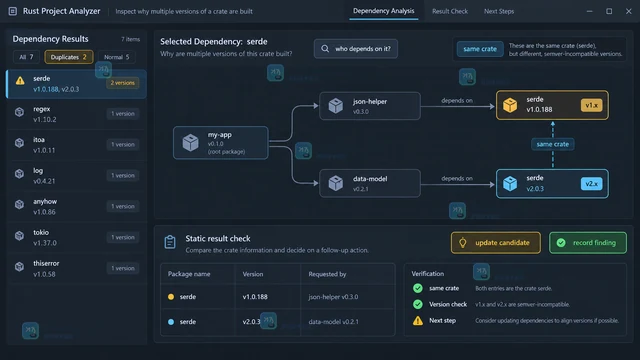Select the anyhow v1.0.86 list entry
This screenshot has height=360, width=640.
pos(76,207)
